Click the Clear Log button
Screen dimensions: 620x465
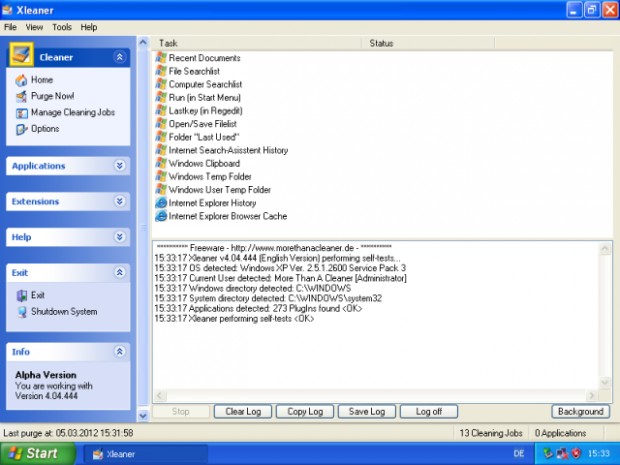[243, 412]
